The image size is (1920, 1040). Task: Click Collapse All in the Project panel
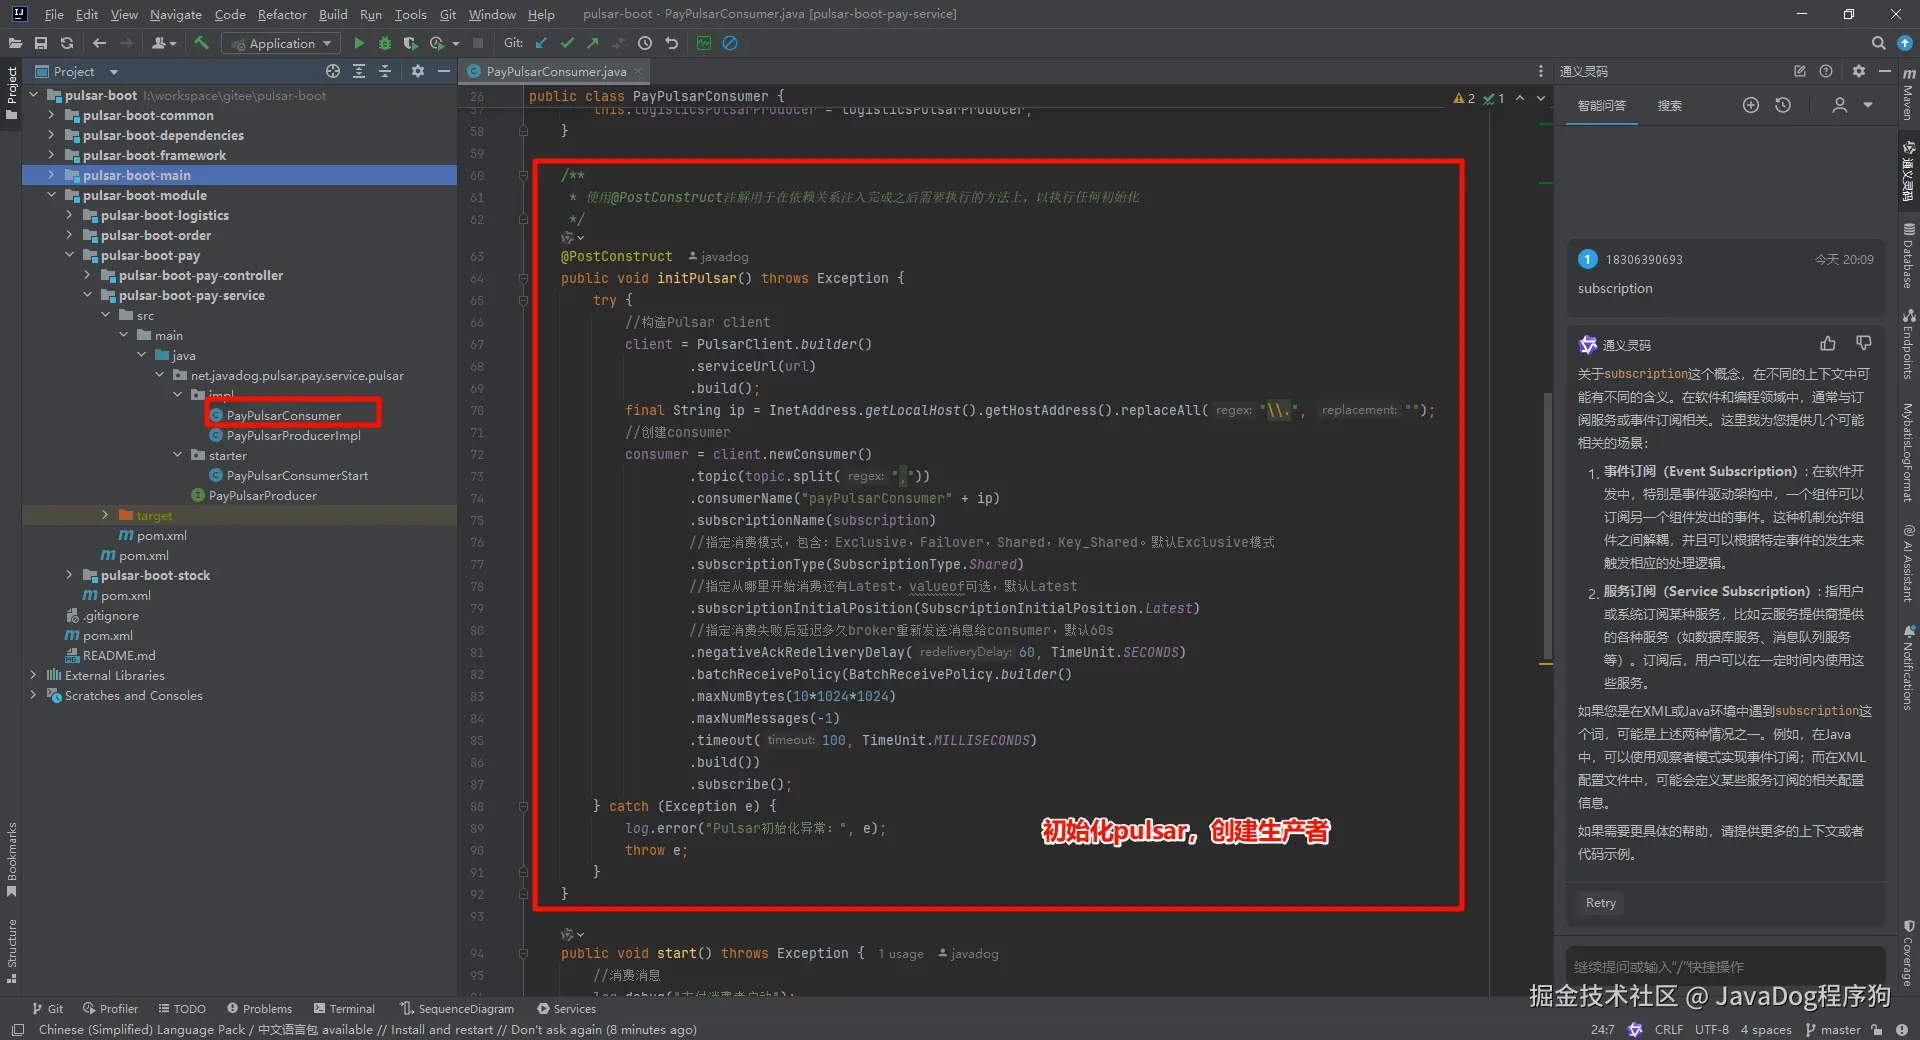[x=385, y=71]
